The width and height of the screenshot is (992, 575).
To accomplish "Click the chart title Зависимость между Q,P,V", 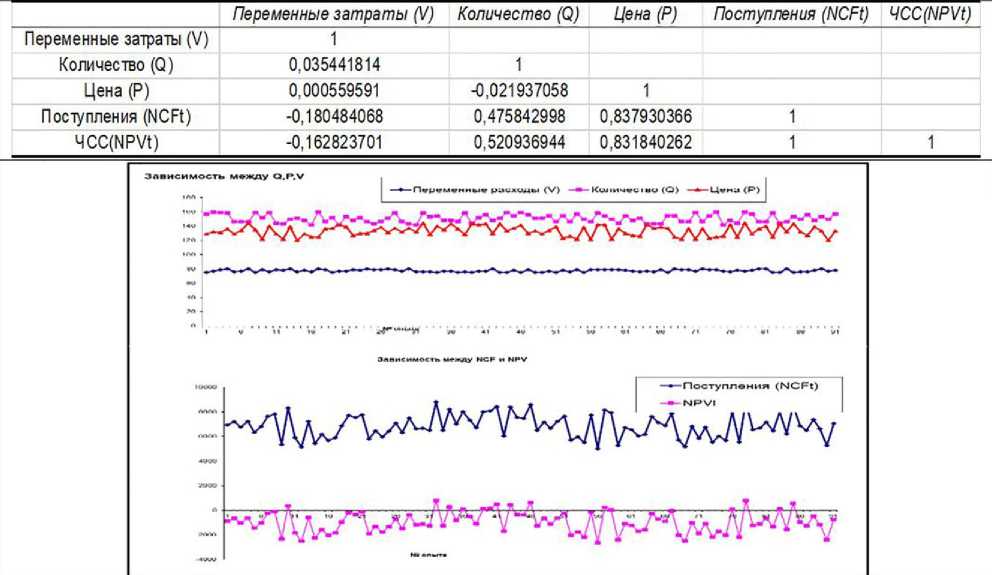I will pyautogui.click(x=204, y=176).
